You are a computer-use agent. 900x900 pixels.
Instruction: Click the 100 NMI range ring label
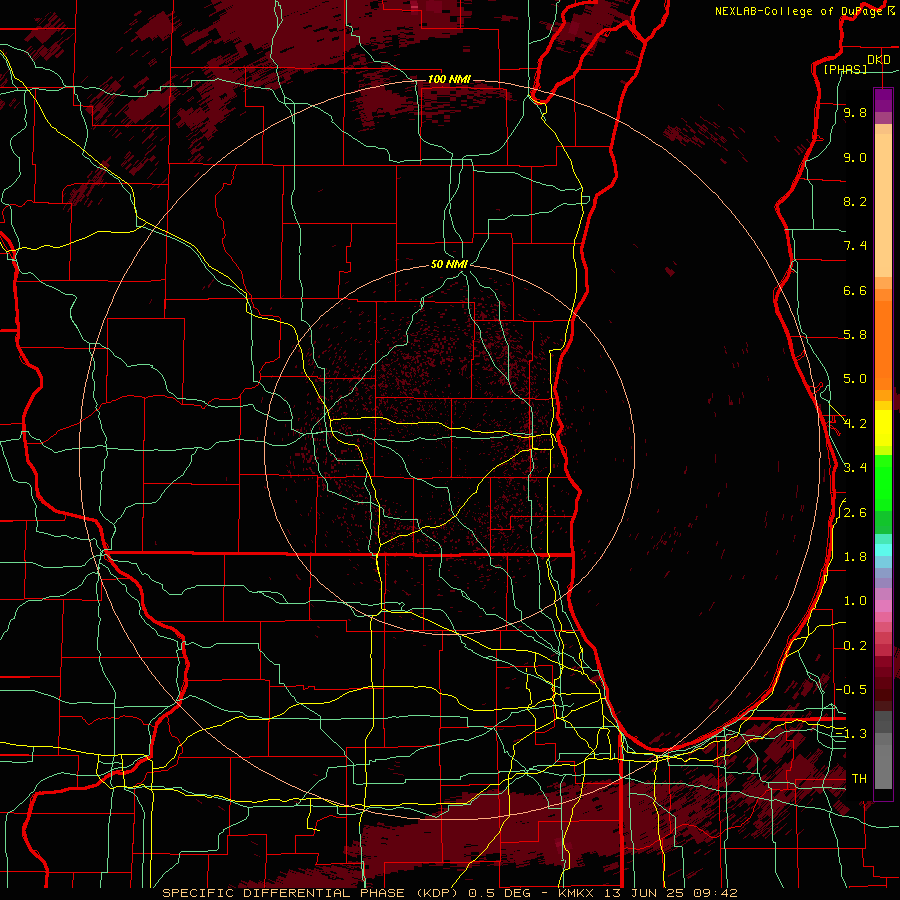449,79
